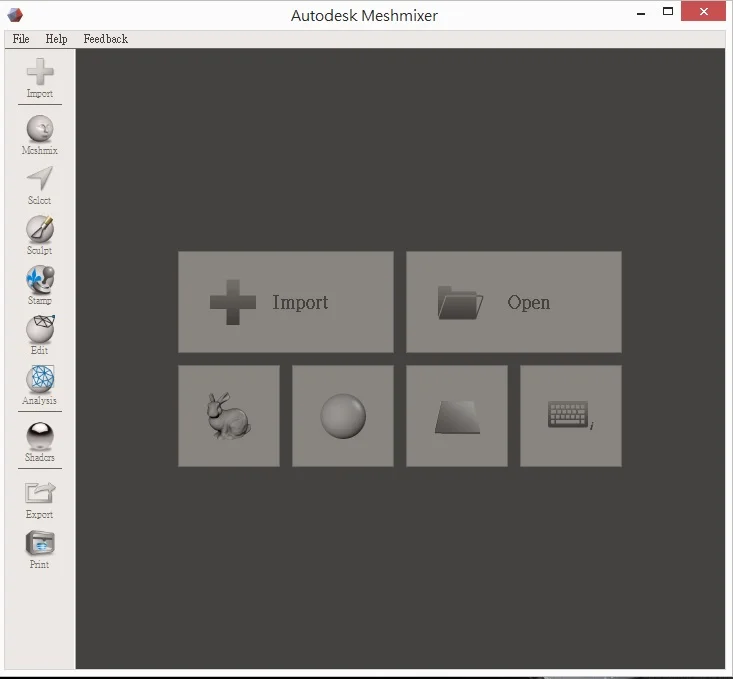Click the large Import button in center
This screenshot has height=679, width=733.
pyautogui.click(x=286, y=302)
